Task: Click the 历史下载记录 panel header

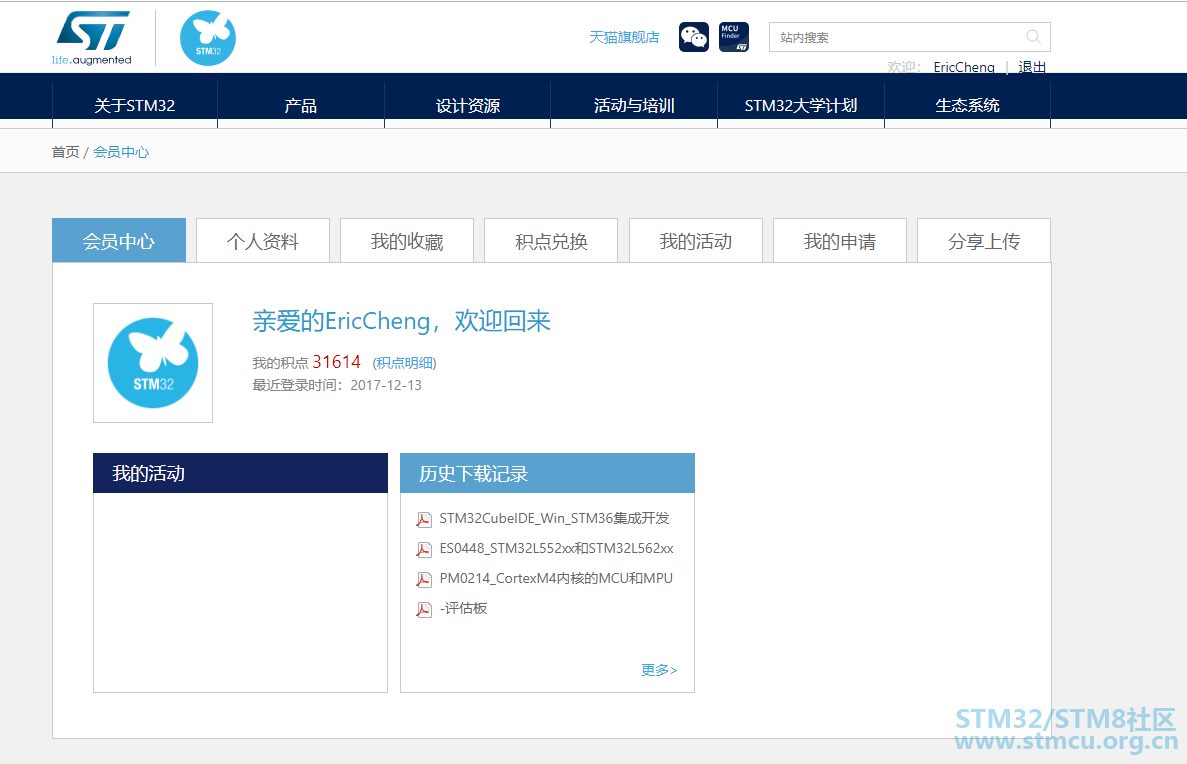Action: click(547, 473)
